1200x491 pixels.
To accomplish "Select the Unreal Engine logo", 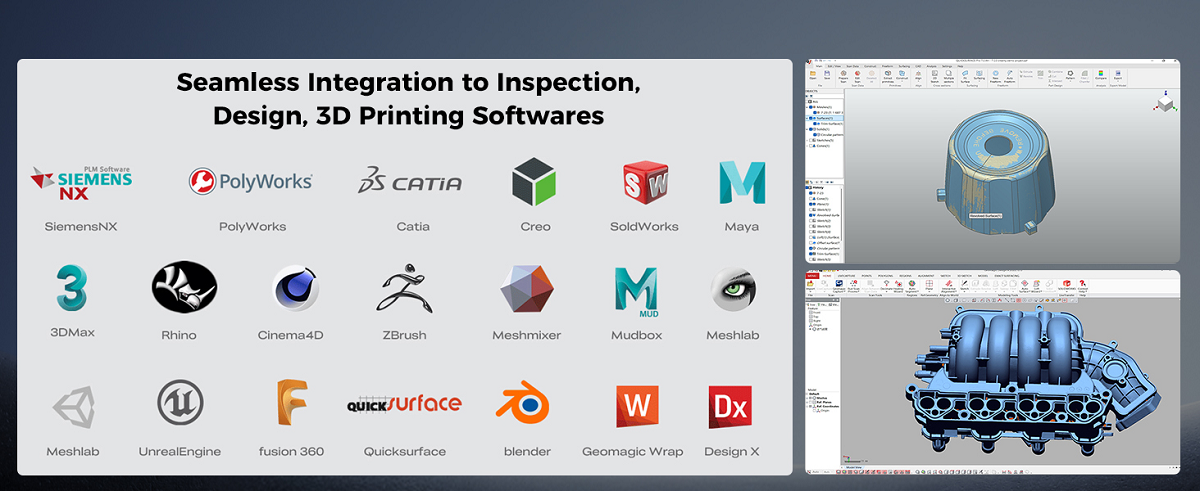I will tap(180, 403).
